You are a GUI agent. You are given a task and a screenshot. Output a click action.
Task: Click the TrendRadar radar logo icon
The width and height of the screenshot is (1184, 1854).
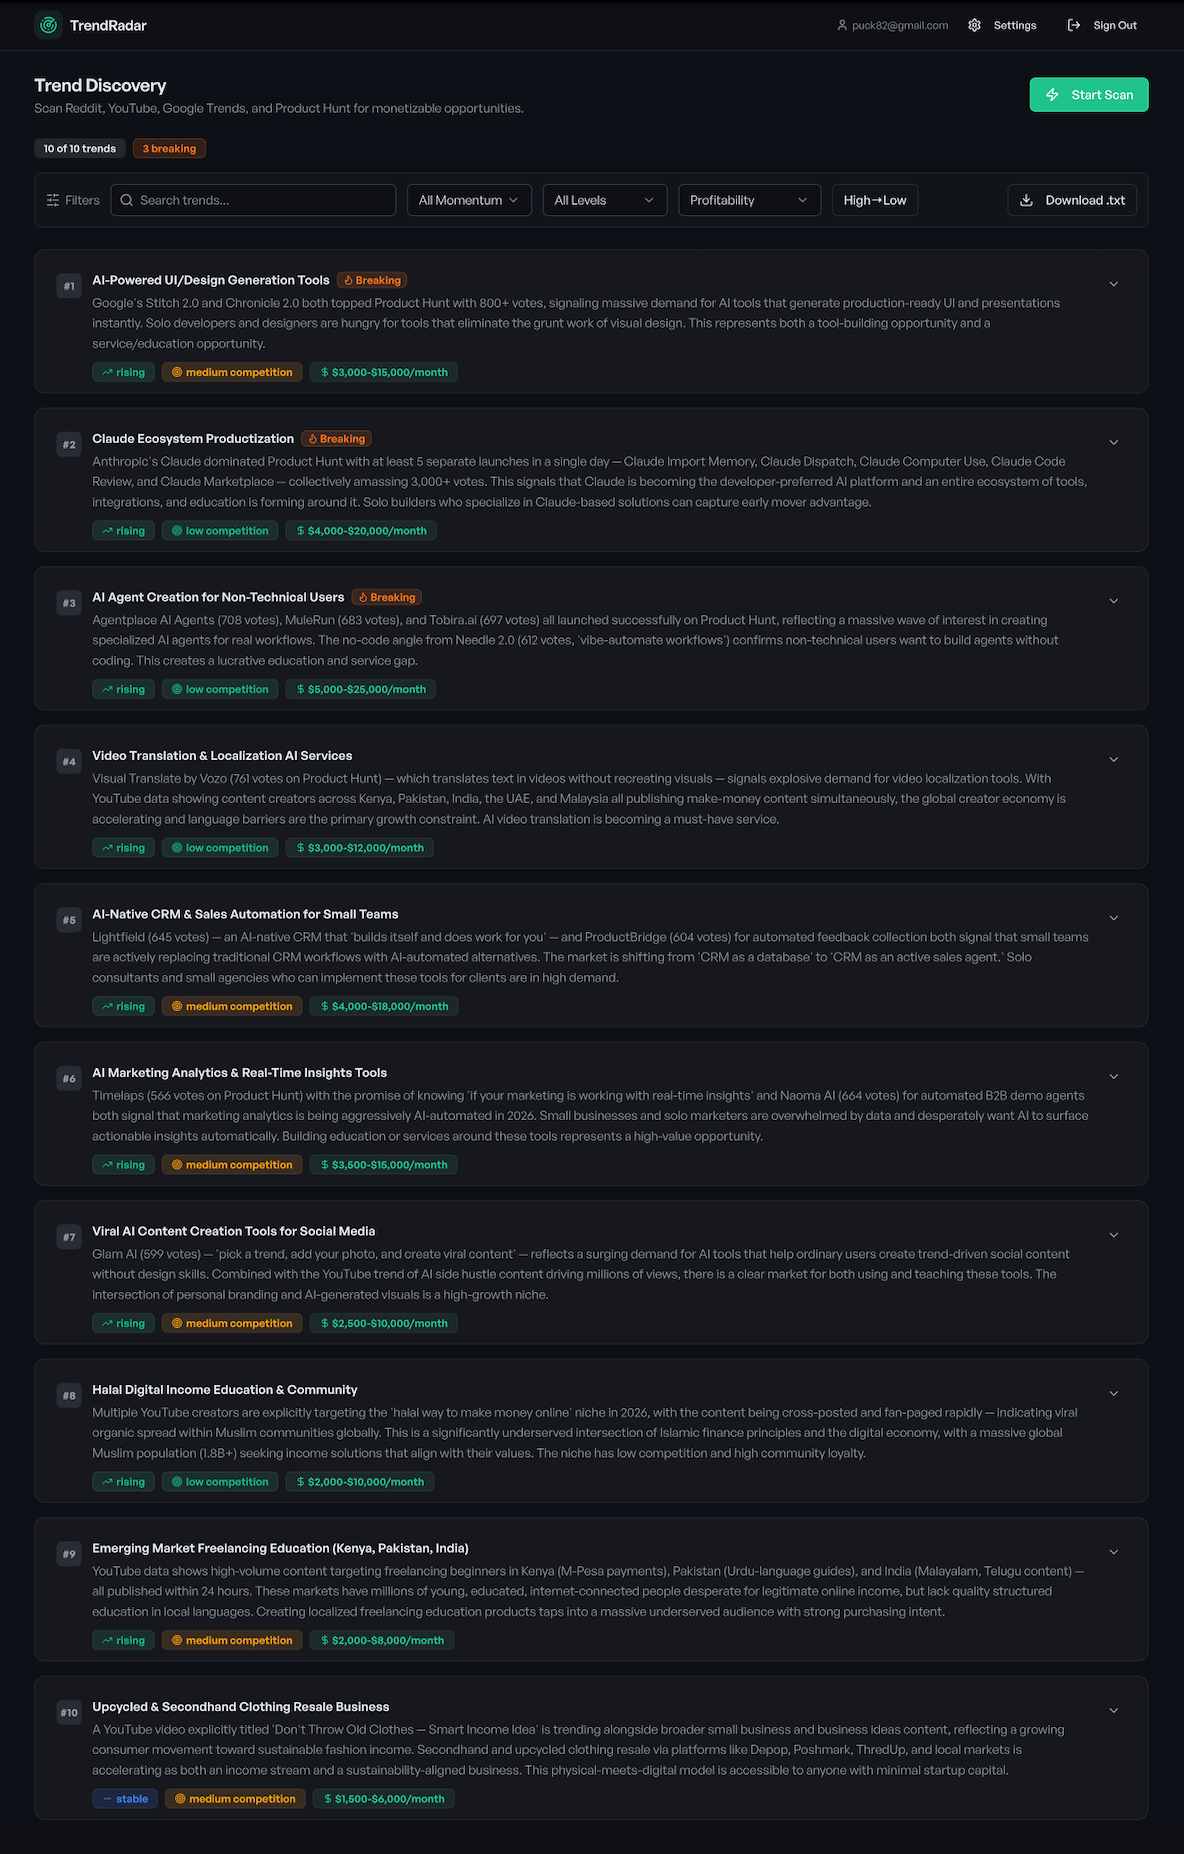(48, 25)
